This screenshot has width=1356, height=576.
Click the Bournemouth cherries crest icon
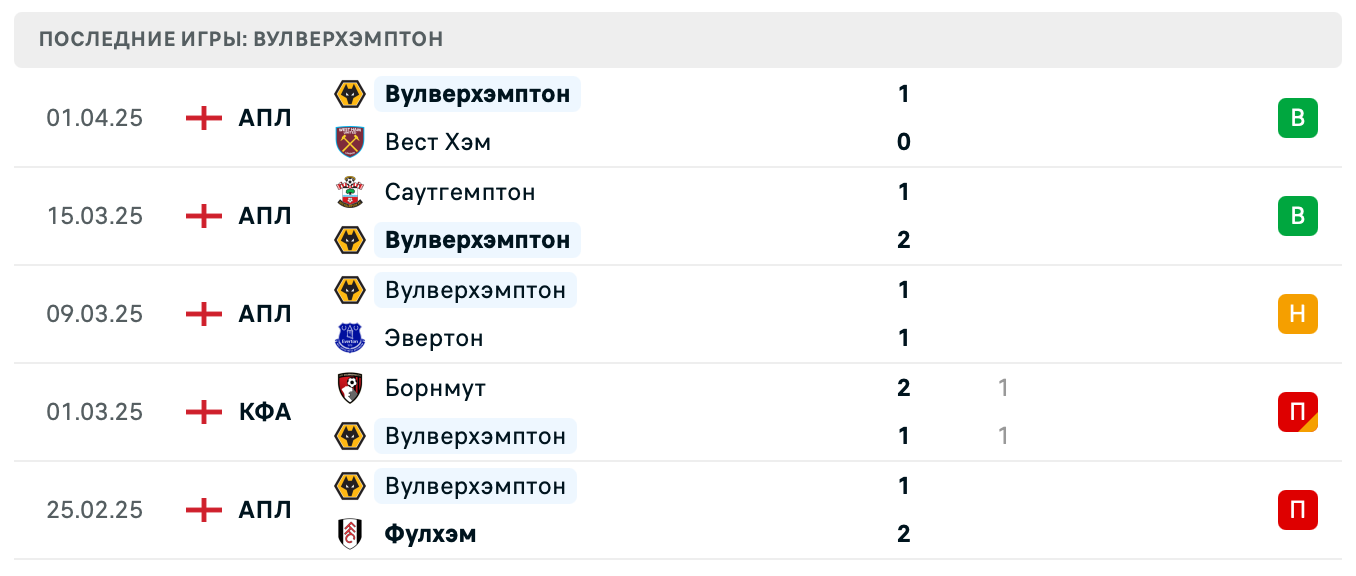350,388
